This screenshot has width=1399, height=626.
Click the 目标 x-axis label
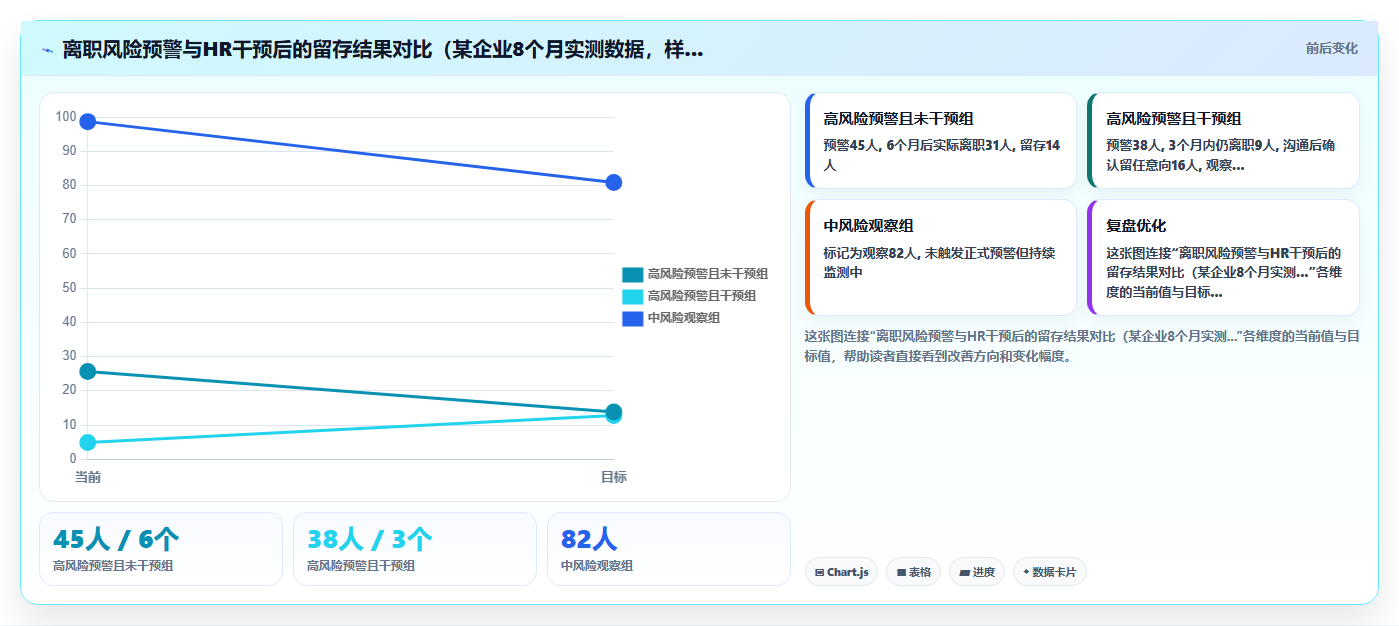(x=614, y=478)
